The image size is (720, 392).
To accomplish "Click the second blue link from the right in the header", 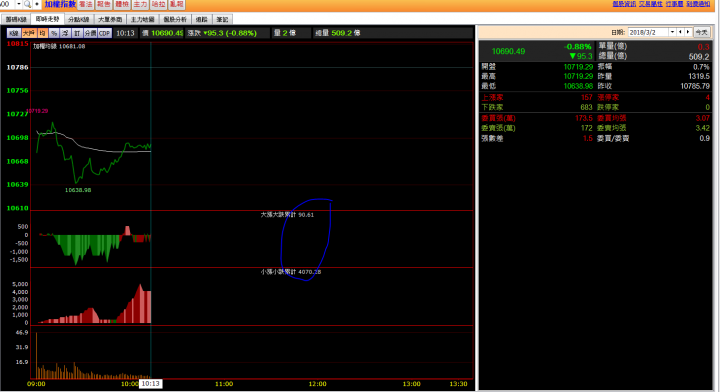I will click(674, 4).
